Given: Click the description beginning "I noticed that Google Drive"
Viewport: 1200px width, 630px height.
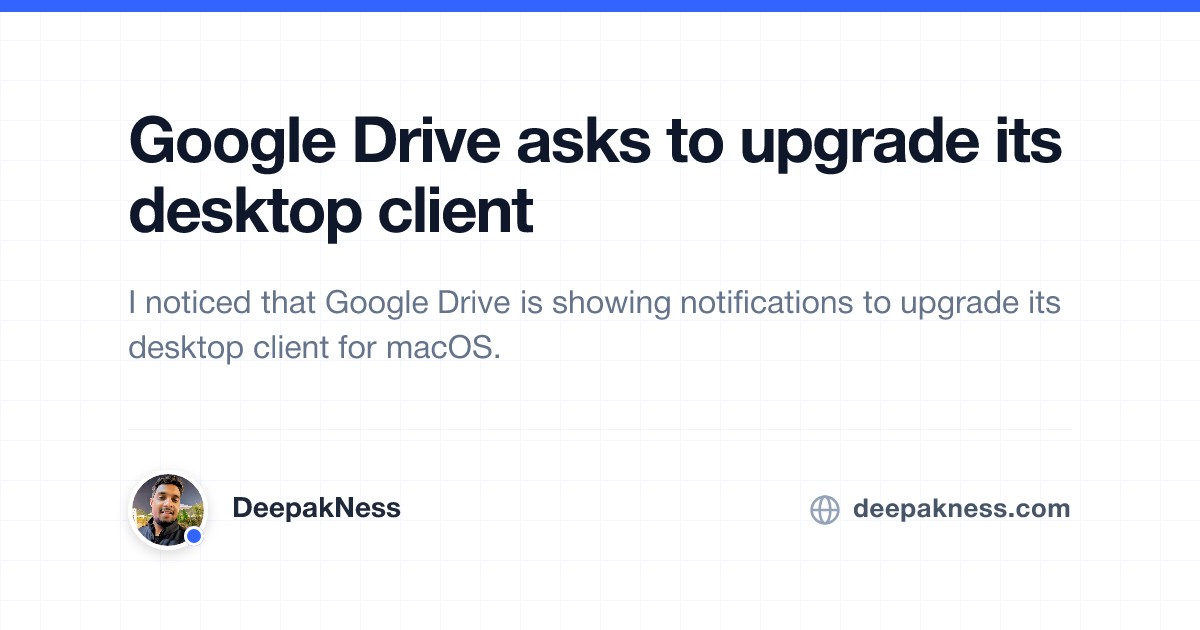Looking at the screenshot, I should coord(594,326).
